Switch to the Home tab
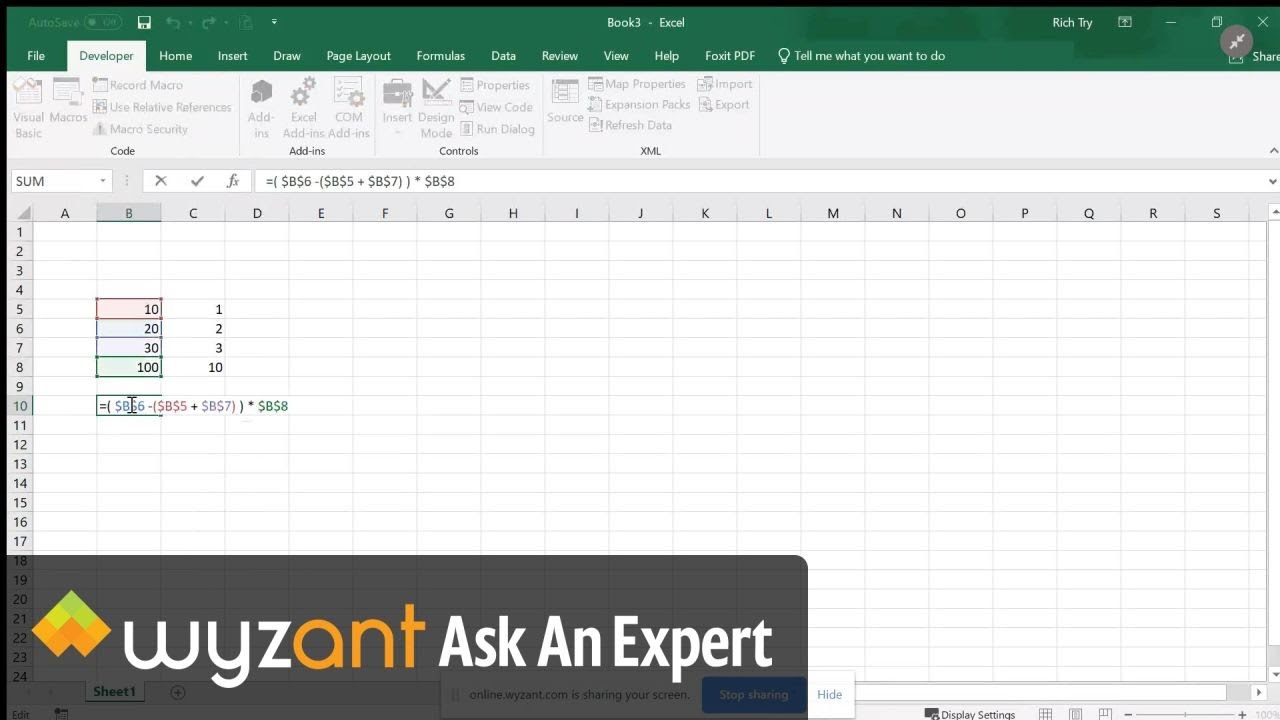 tap(175, 56)
